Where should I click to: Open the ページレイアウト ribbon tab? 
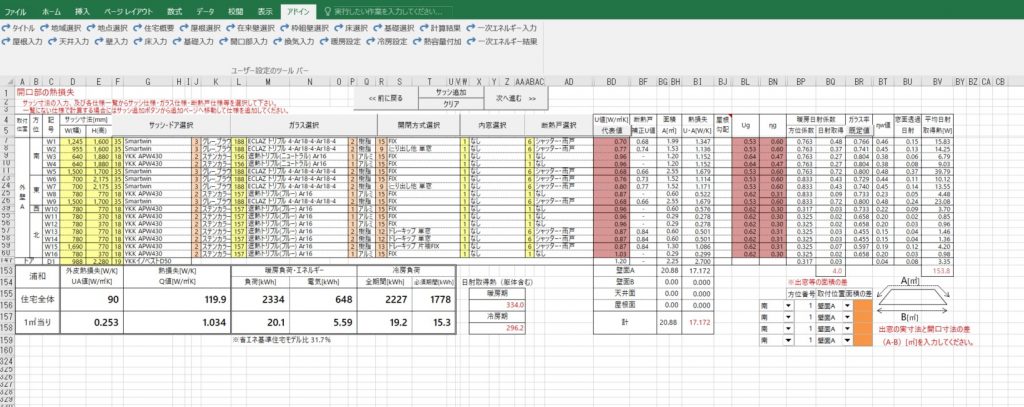(129, 9)
